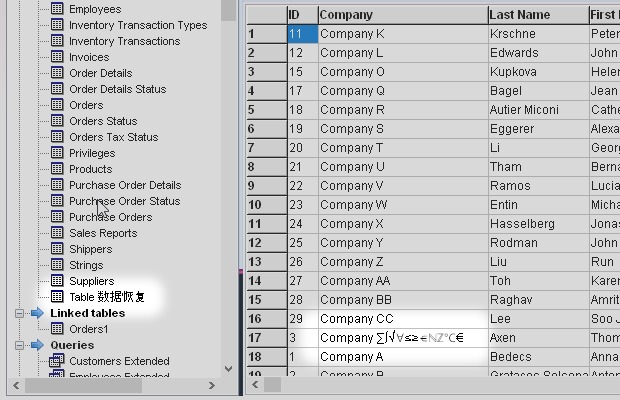Click the Invoices table icon
Viewport: 620px width, 400px height.
tap(57, 57)
